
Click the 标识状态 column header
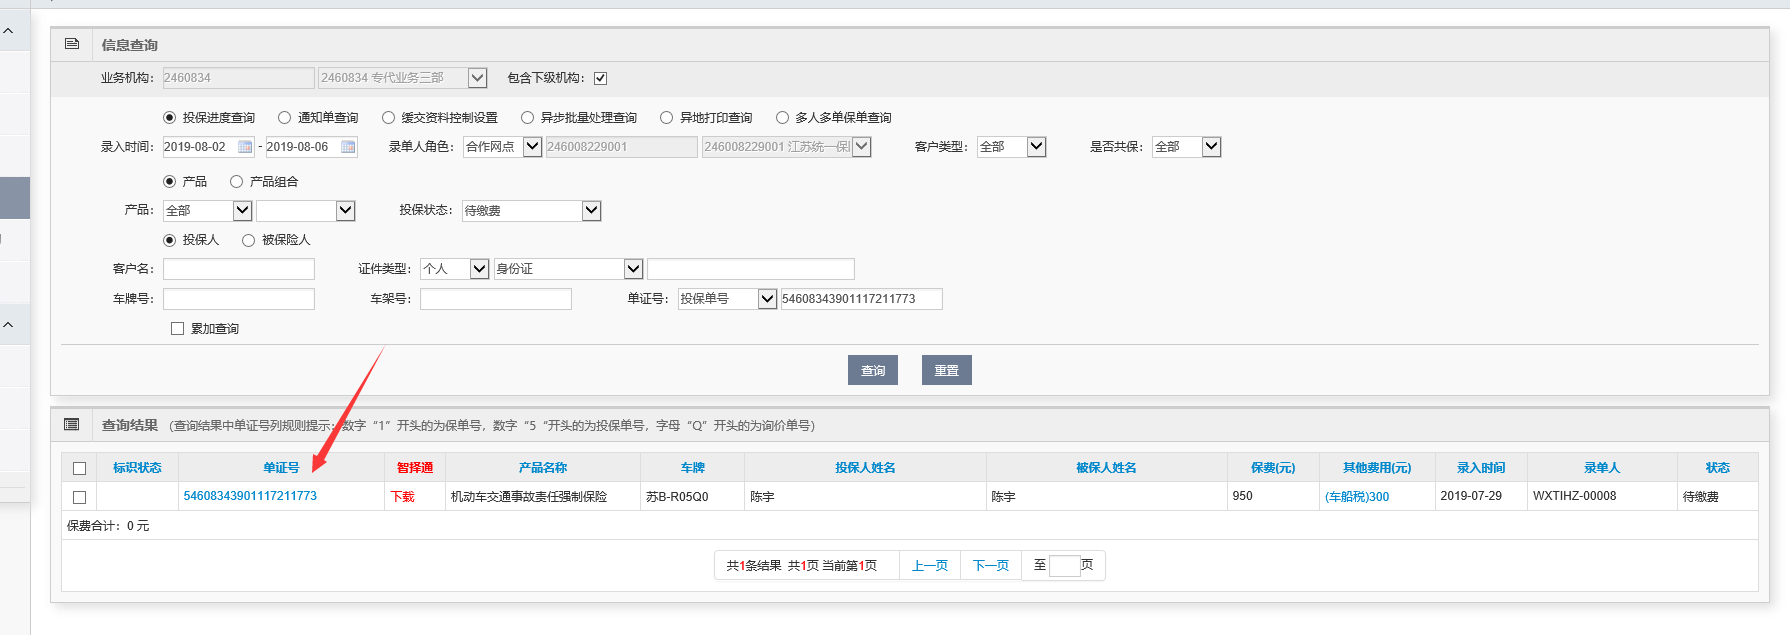(x=137, y=468)
